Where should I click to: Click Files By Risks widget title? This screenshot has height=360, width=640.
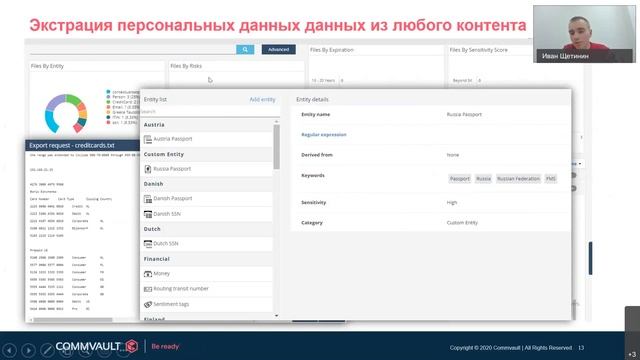point(186,66)
